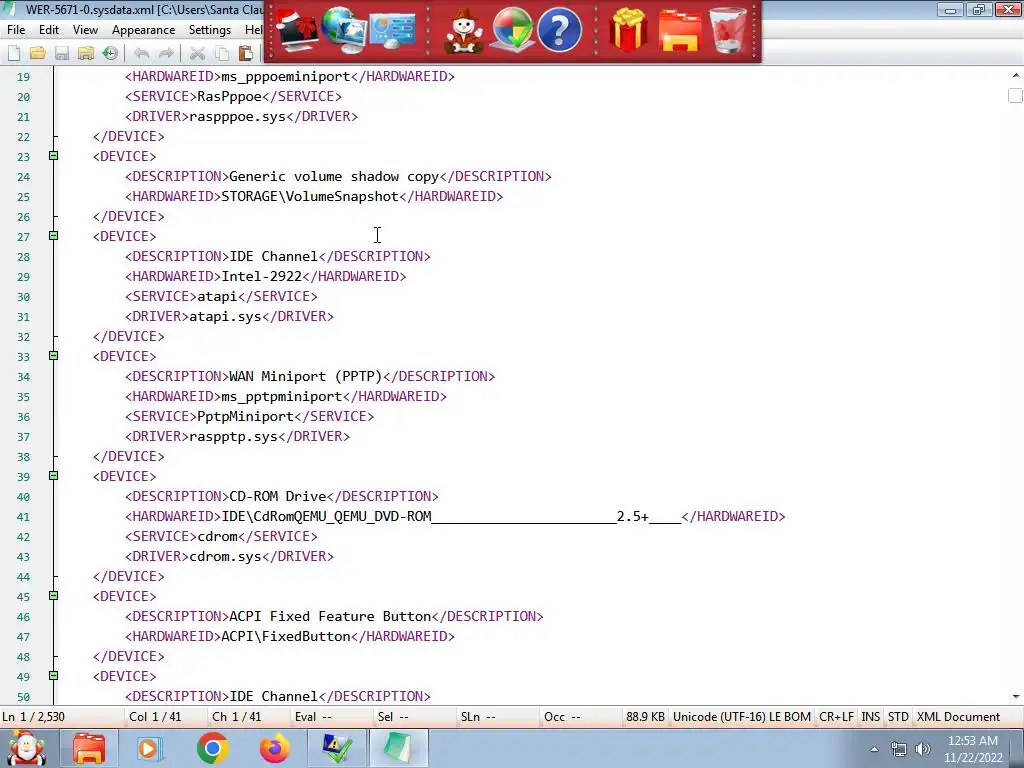Click the 88.9 KB file size field
Screen dimensions: 1024x768
645,716
